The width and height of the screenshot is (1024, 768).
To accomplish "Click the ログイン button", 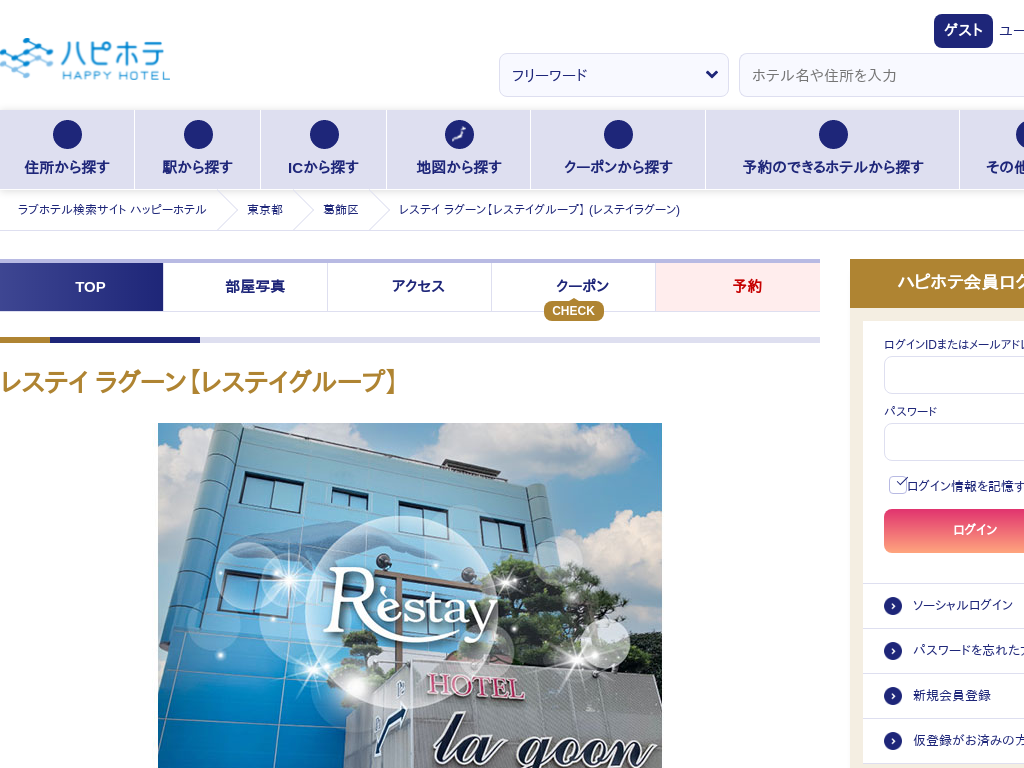I will (x=954, y=530).
